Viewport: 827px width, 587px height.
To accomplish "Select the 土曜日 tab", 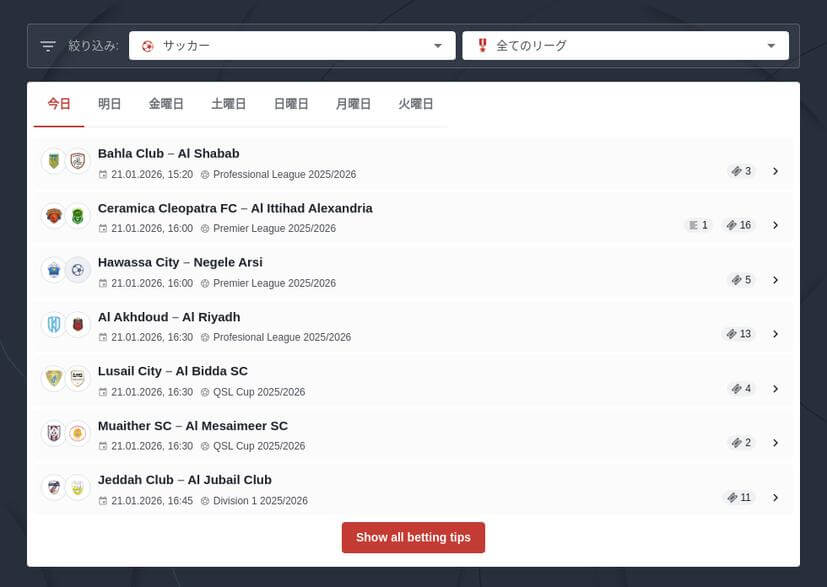I will click(229, 104).
